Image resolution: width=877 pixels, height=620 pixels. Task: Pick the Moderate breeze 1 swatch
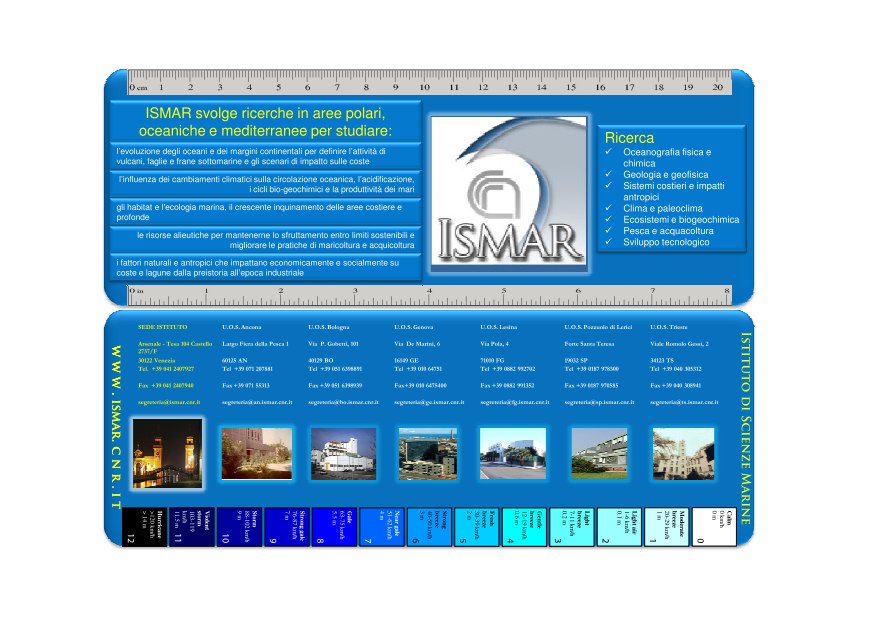pos(667,527)
